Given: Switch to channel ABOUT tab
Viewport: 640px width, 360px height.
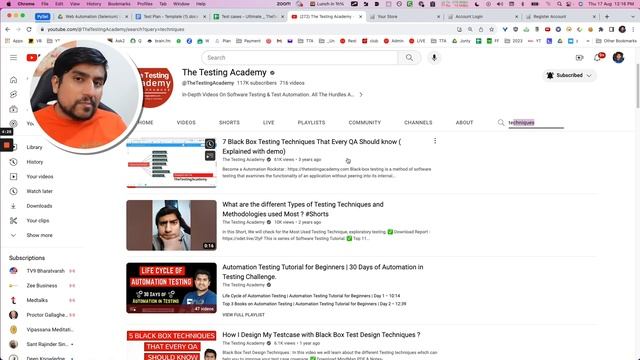Looking at the screenshot, I should [x=464, y=122].
